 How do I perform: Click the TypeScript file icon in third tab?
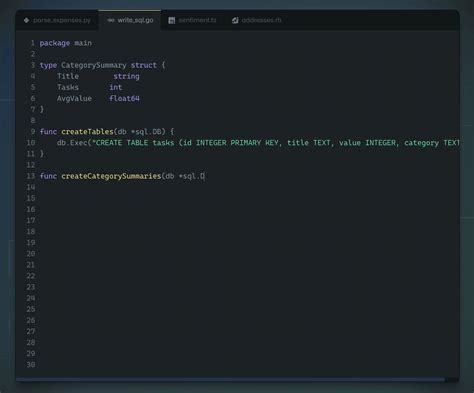pyautogui.click(x=171, y=20)
